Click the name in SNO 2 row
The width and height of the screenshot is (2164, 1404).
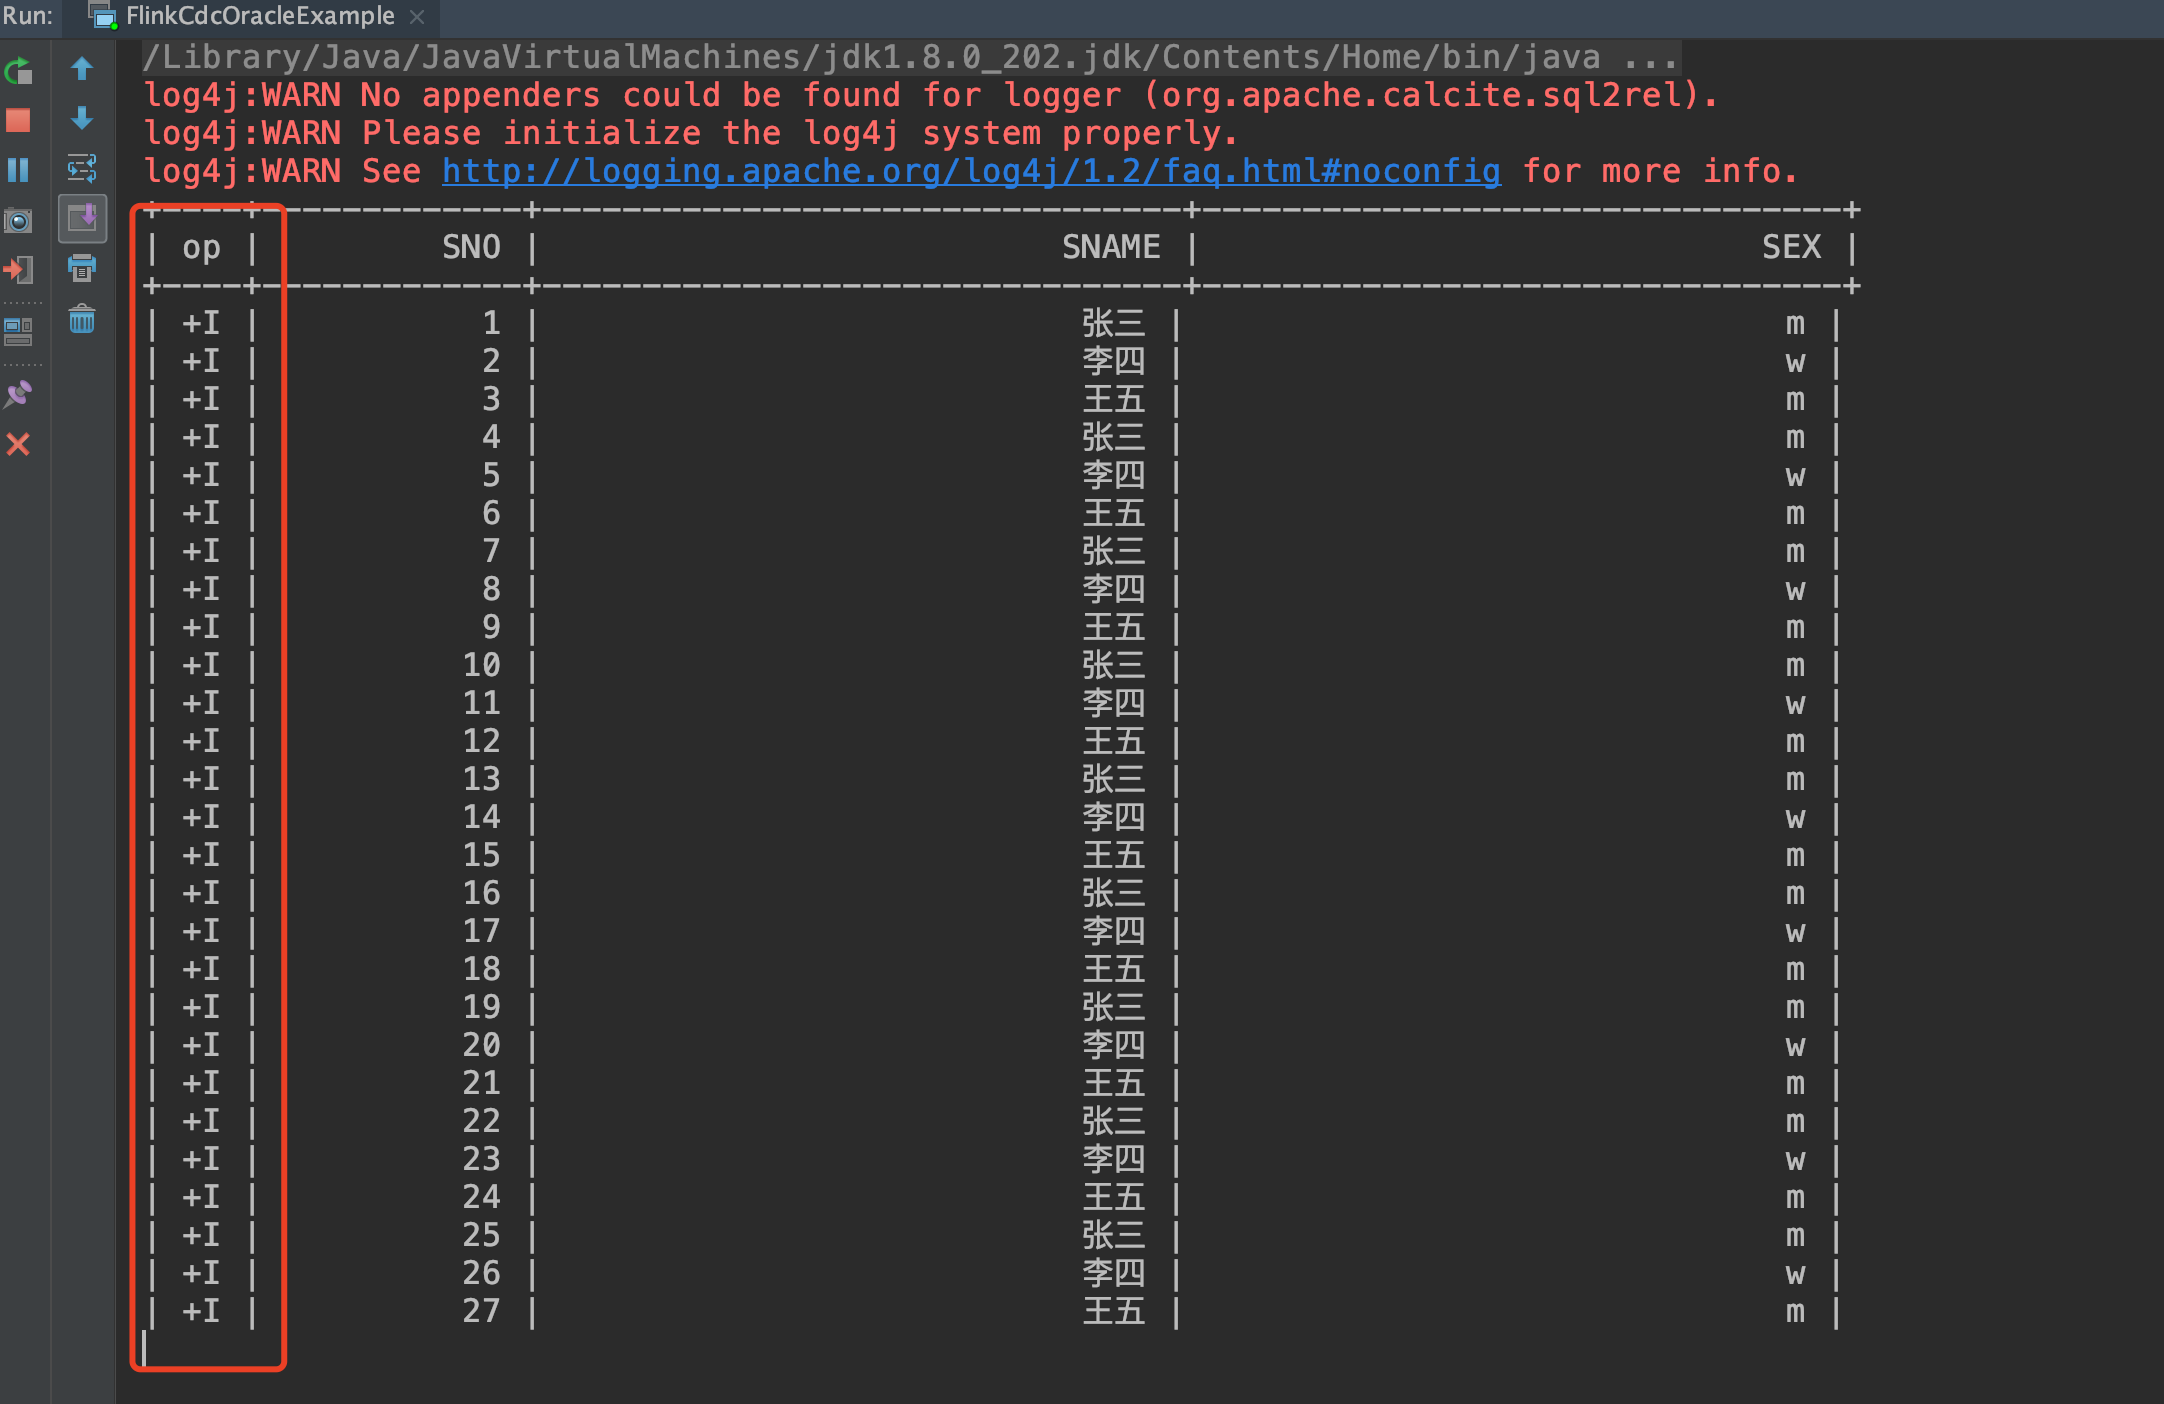(1113, 361)
